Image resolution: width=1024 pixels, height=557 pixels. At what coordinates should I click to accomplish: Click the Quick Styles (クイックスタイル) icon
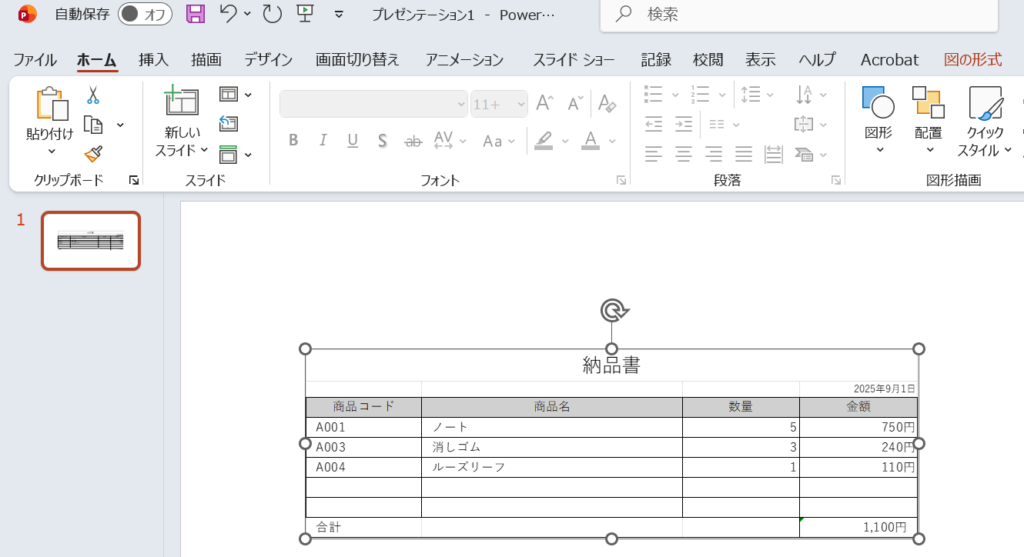(985, 103)
